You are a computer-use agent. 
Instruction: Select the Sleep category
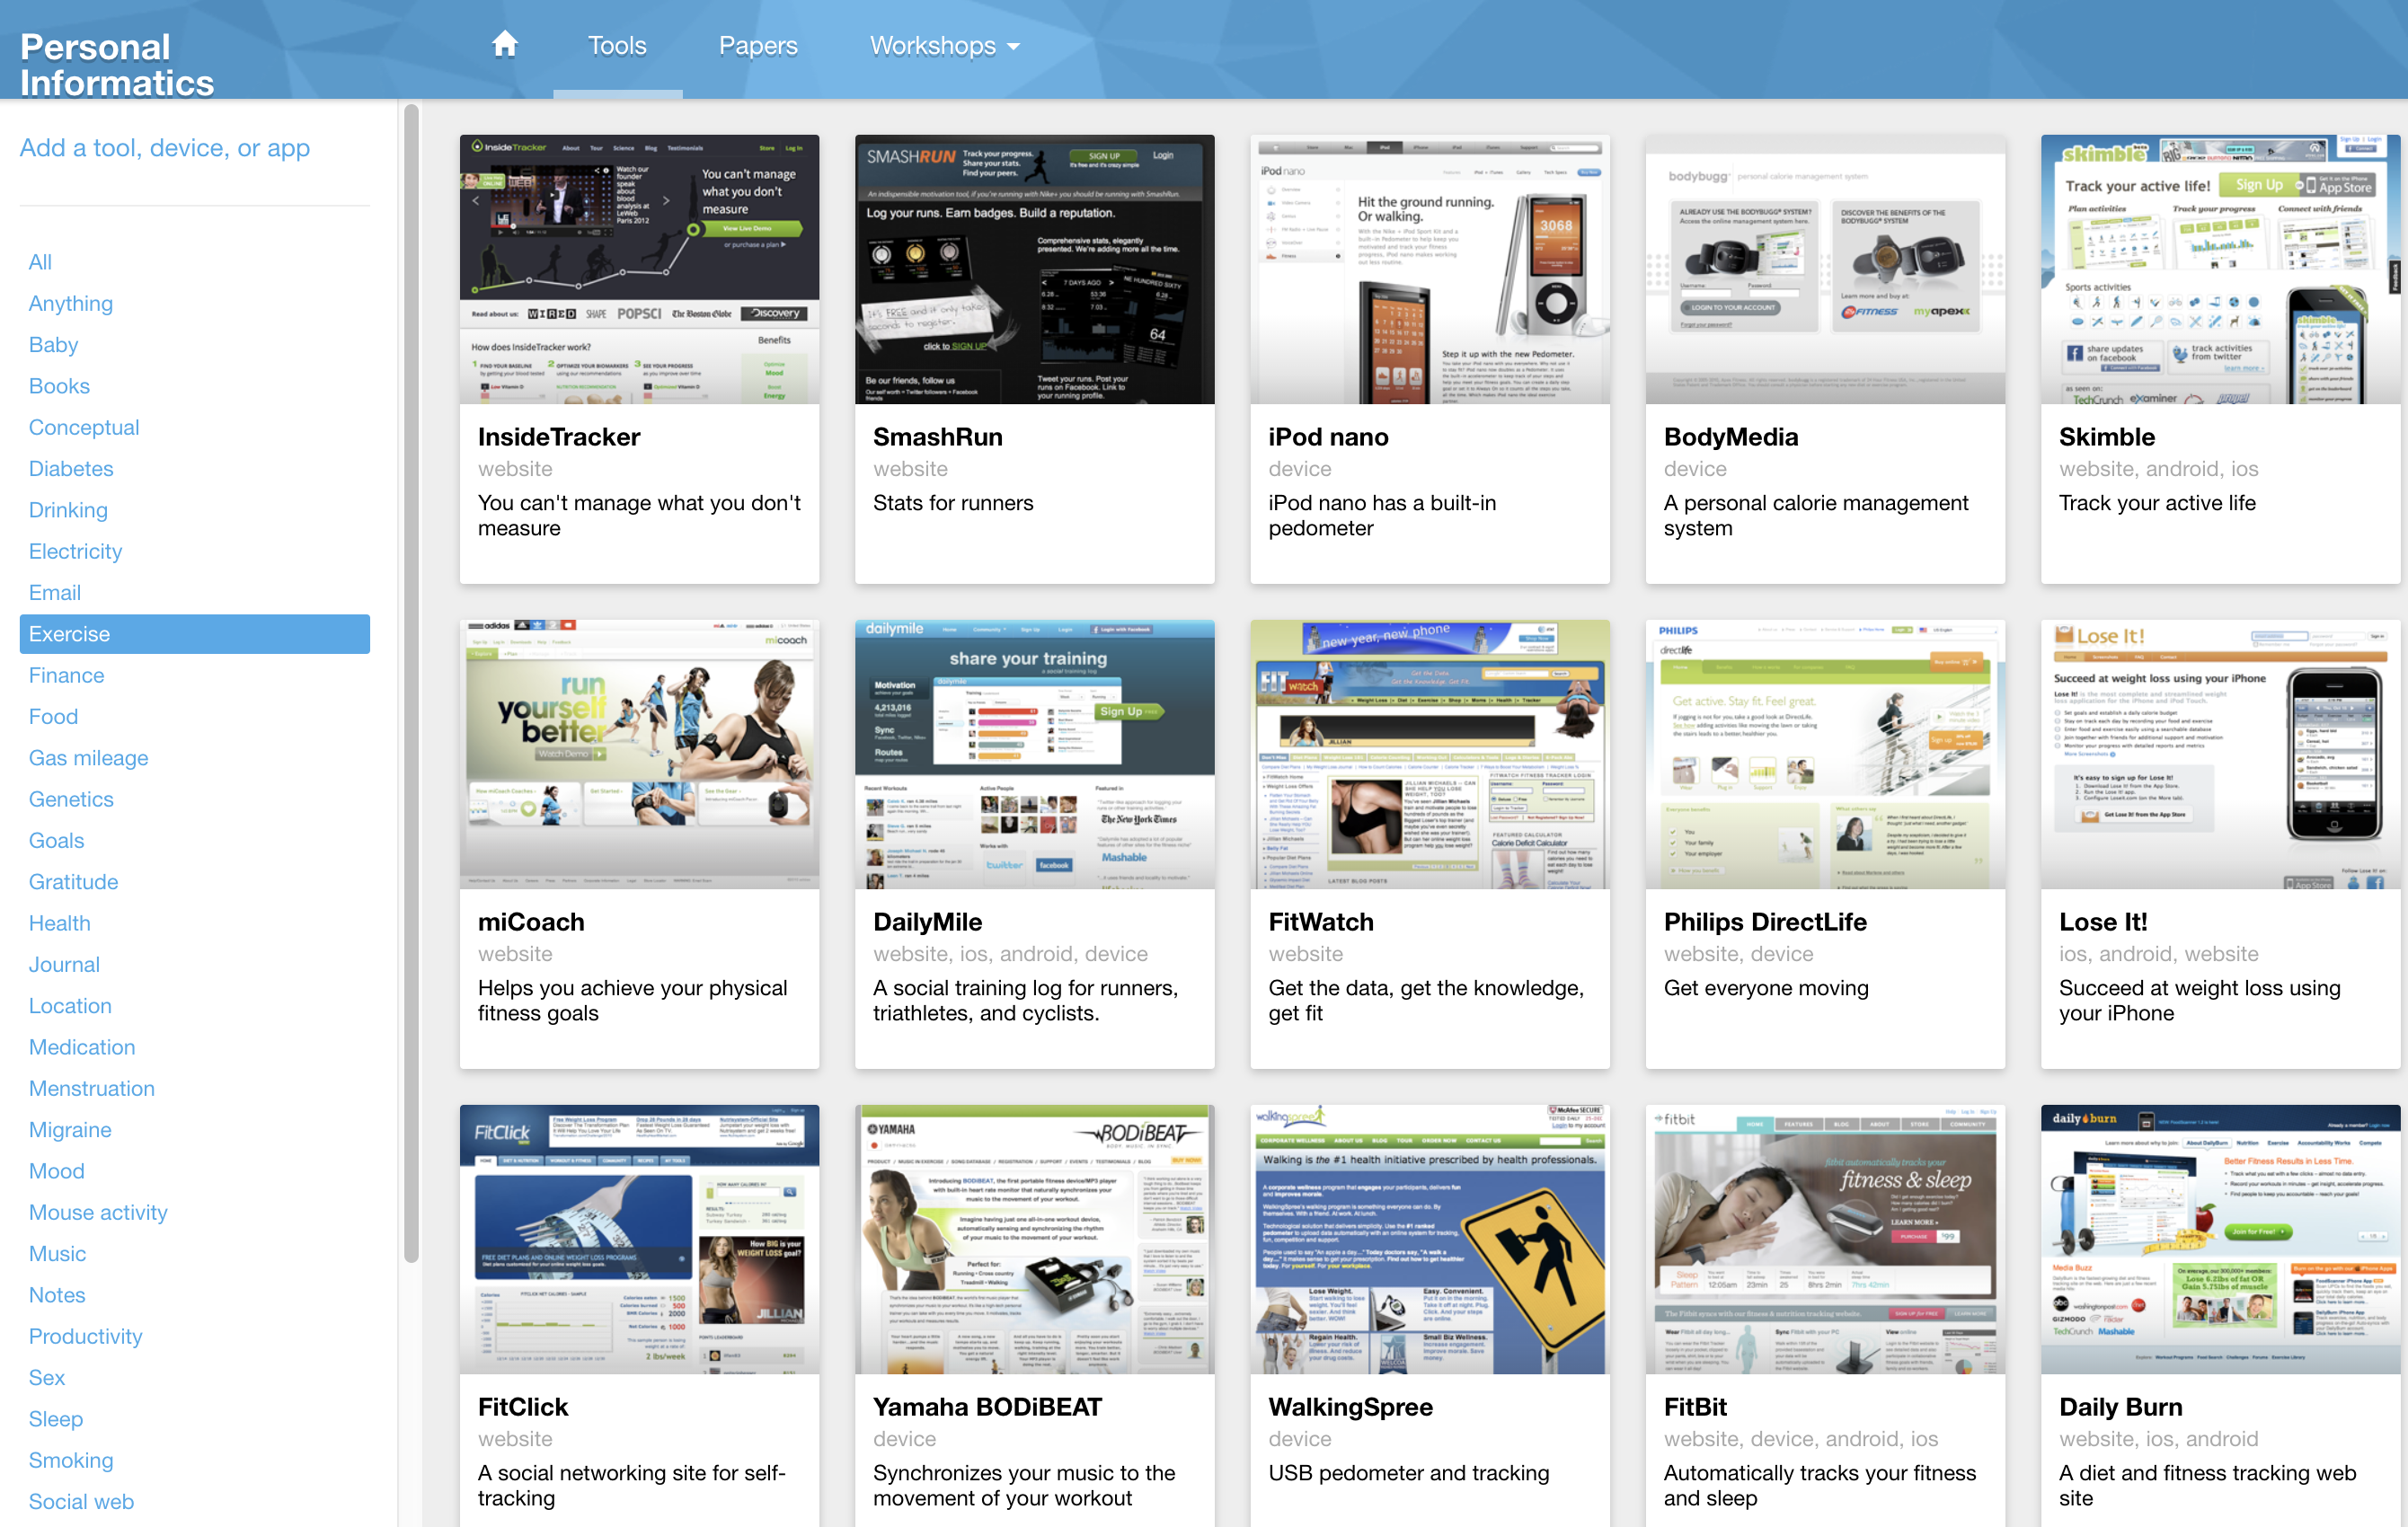coord(56,1419)
